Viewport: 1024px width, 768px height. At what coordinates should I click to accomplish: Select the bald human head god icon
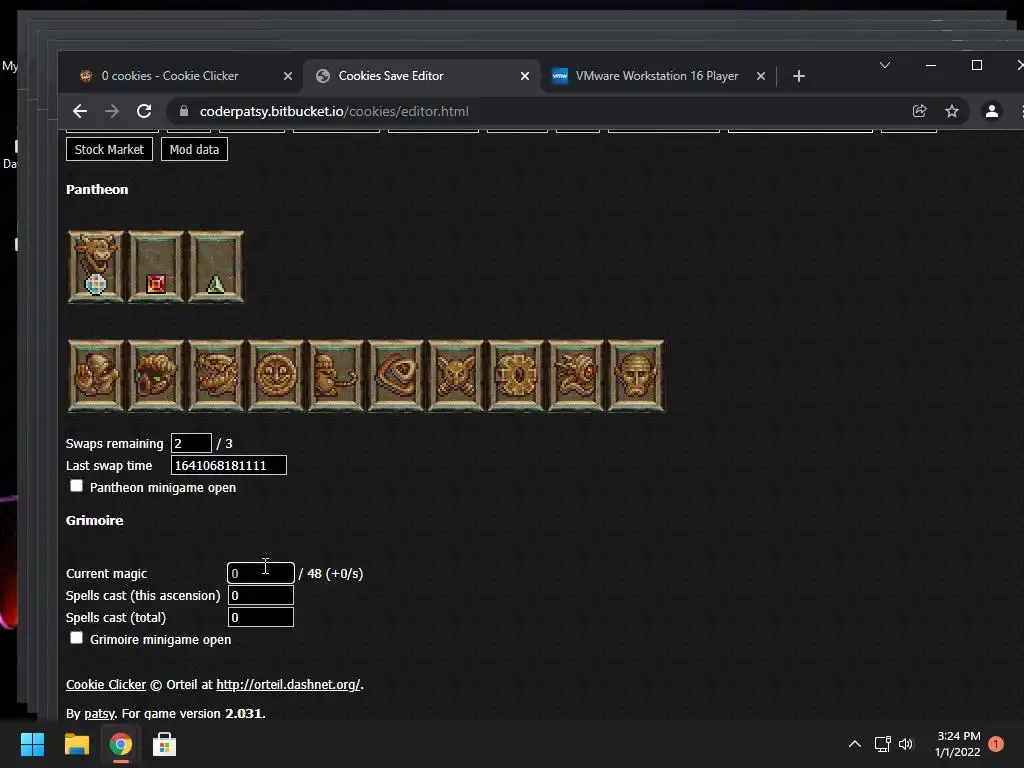(636, 376)
